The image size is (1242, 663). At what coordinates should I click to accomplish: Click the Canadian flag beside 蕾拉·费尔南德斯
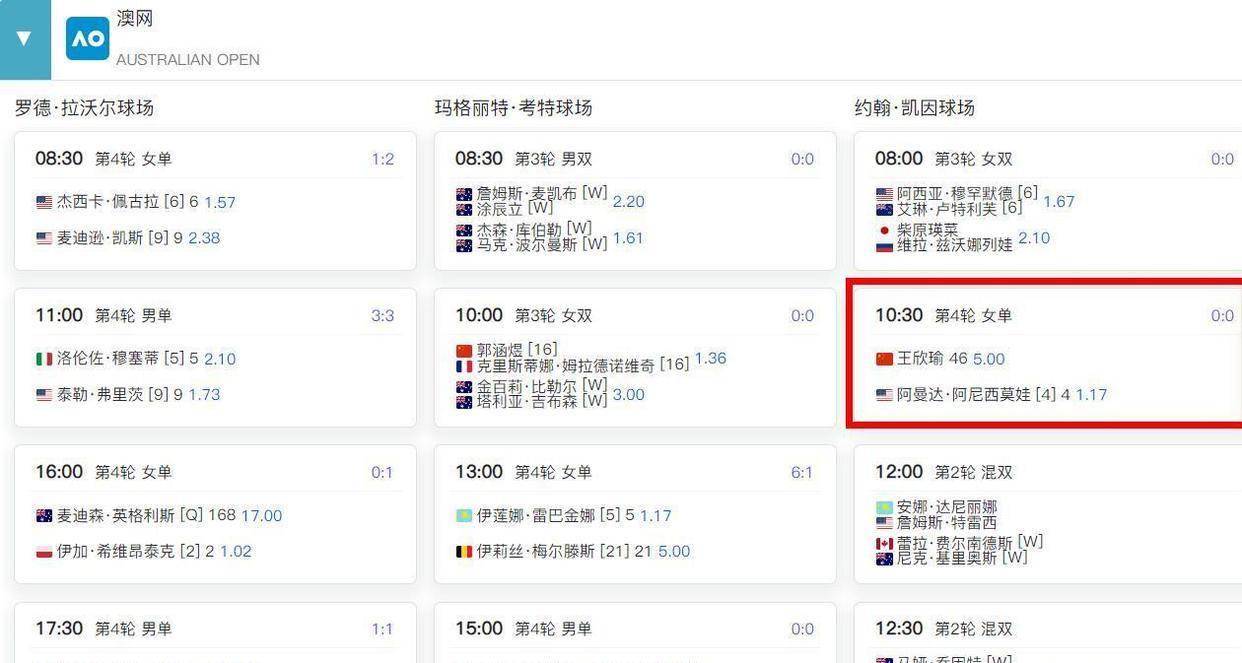coord(884,543)
